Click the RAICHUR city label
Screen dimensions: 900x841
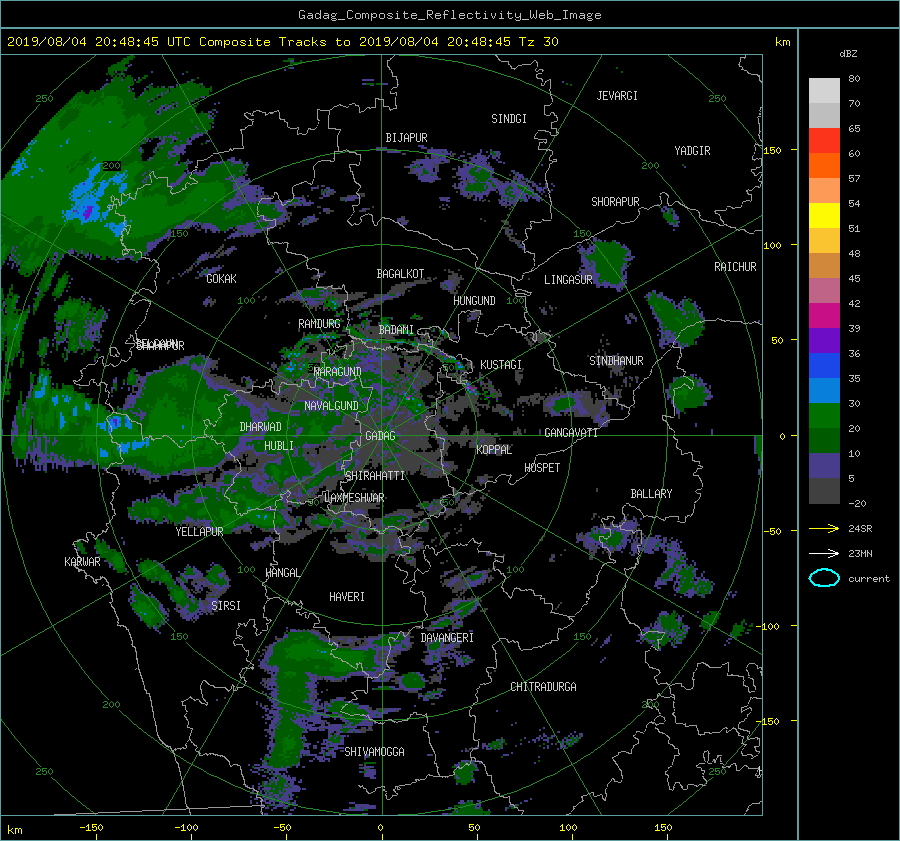pyautogui.click(x=735, y=267)
